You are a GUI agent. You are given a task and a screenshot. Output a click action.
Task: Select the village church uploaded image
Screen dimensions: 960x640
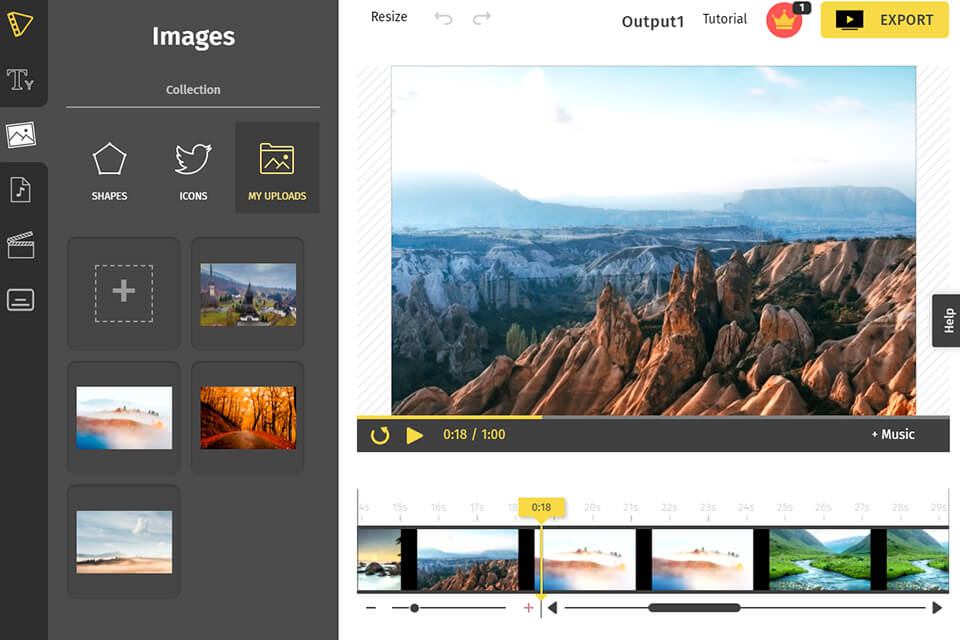(x=248, y=294)
